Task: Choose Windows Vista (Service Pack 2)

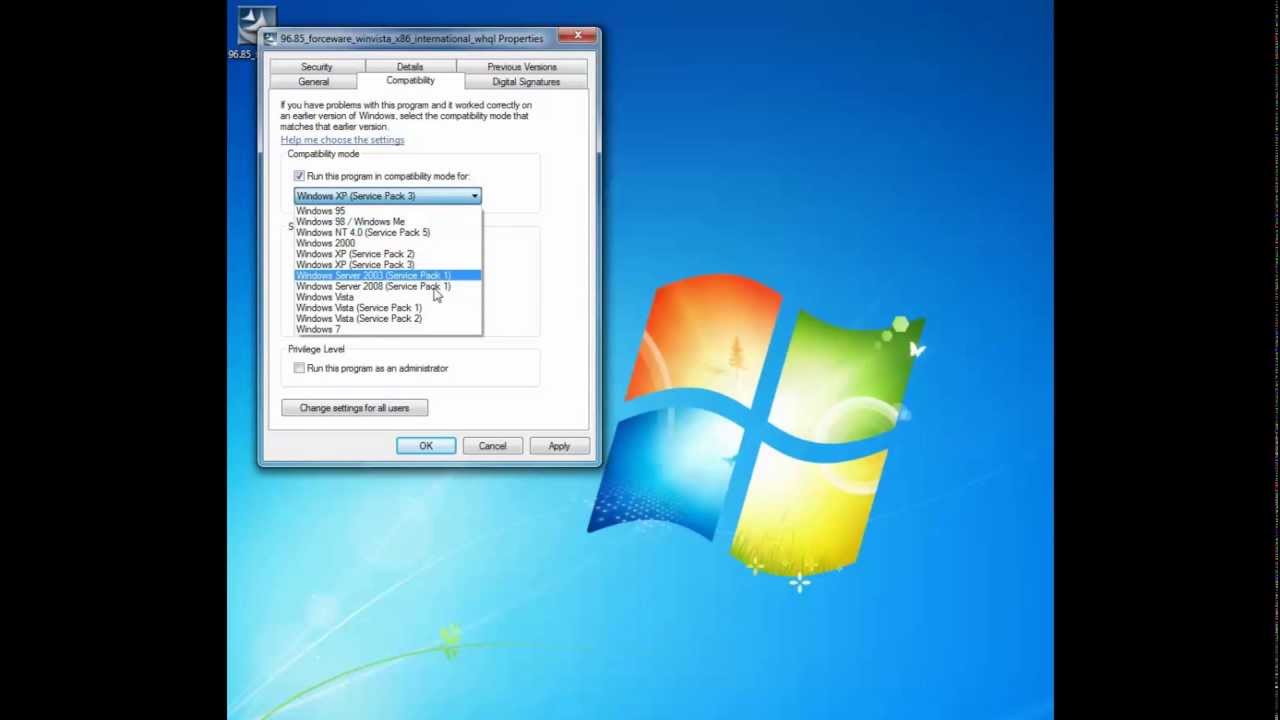Action: tap(387, 318)
